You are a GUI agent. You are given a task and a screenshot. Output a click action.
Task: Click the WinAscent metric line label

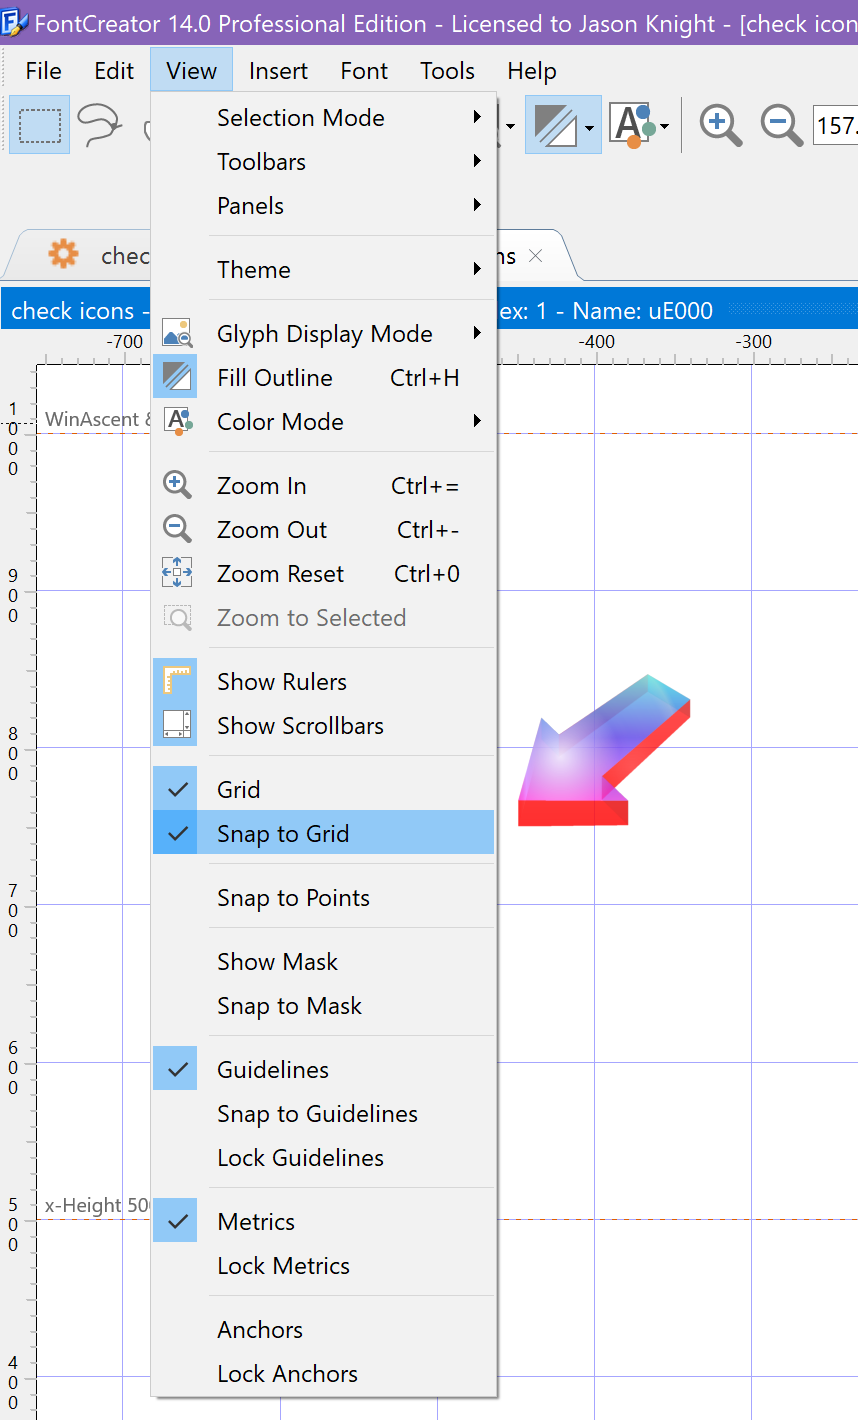pos(97,419)
